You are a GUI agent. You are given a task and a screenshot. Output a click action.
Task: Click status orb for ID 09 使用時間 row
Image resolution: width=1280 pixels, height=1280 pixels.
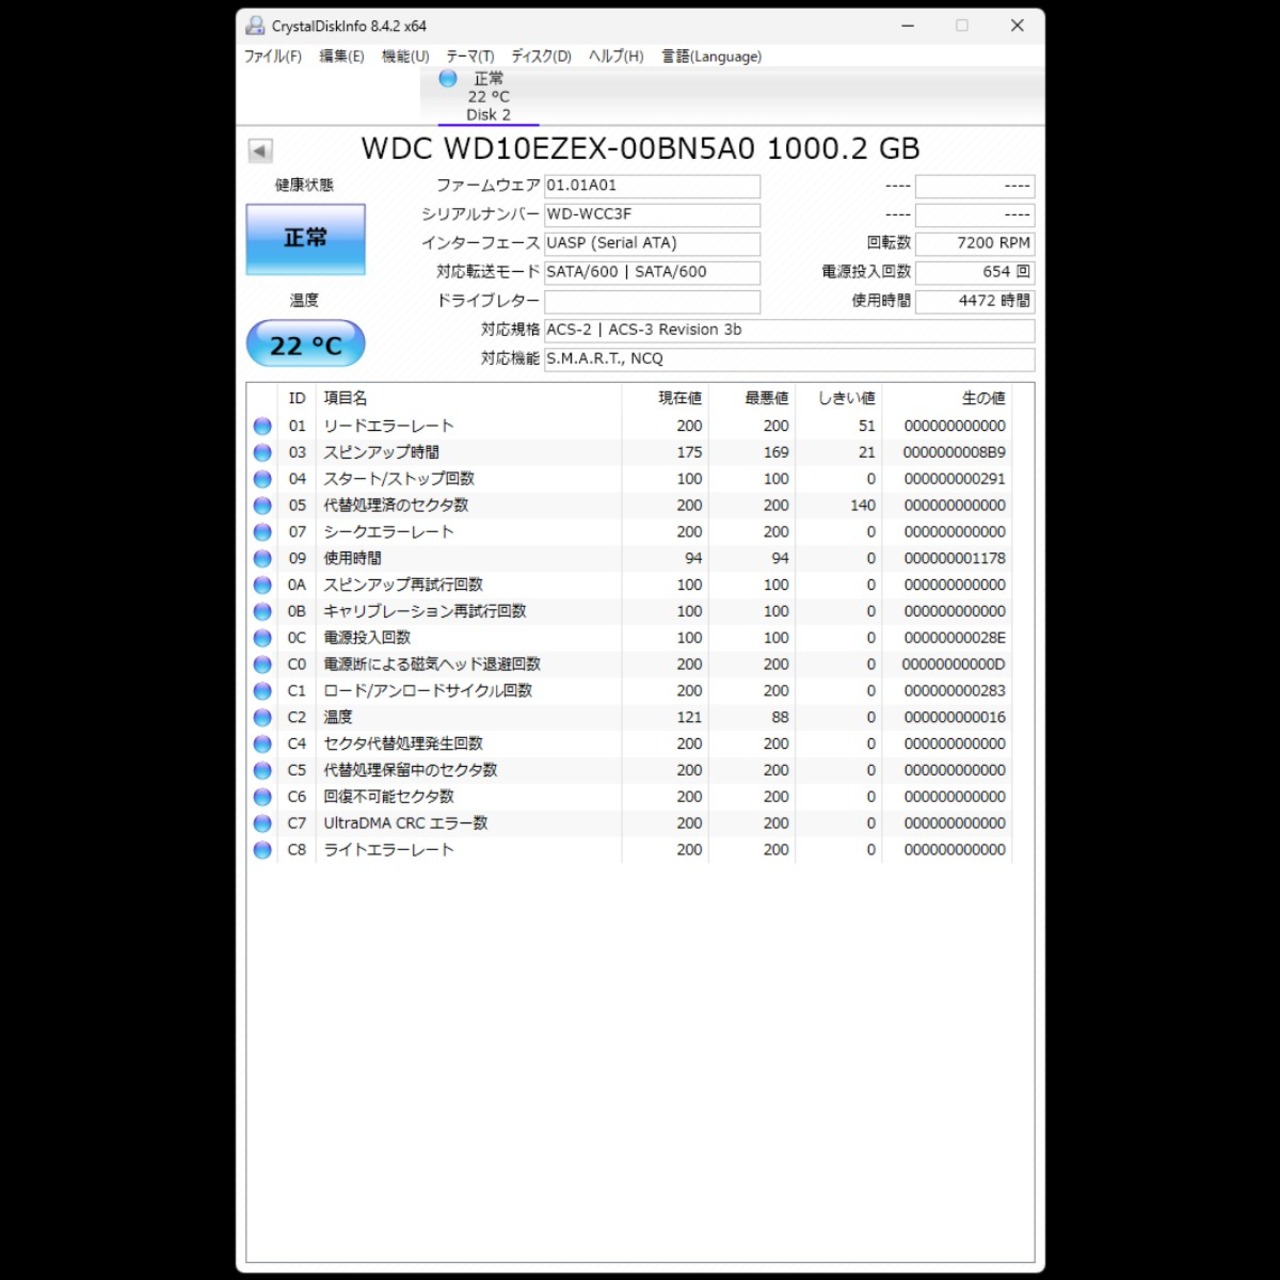(263, 558)
